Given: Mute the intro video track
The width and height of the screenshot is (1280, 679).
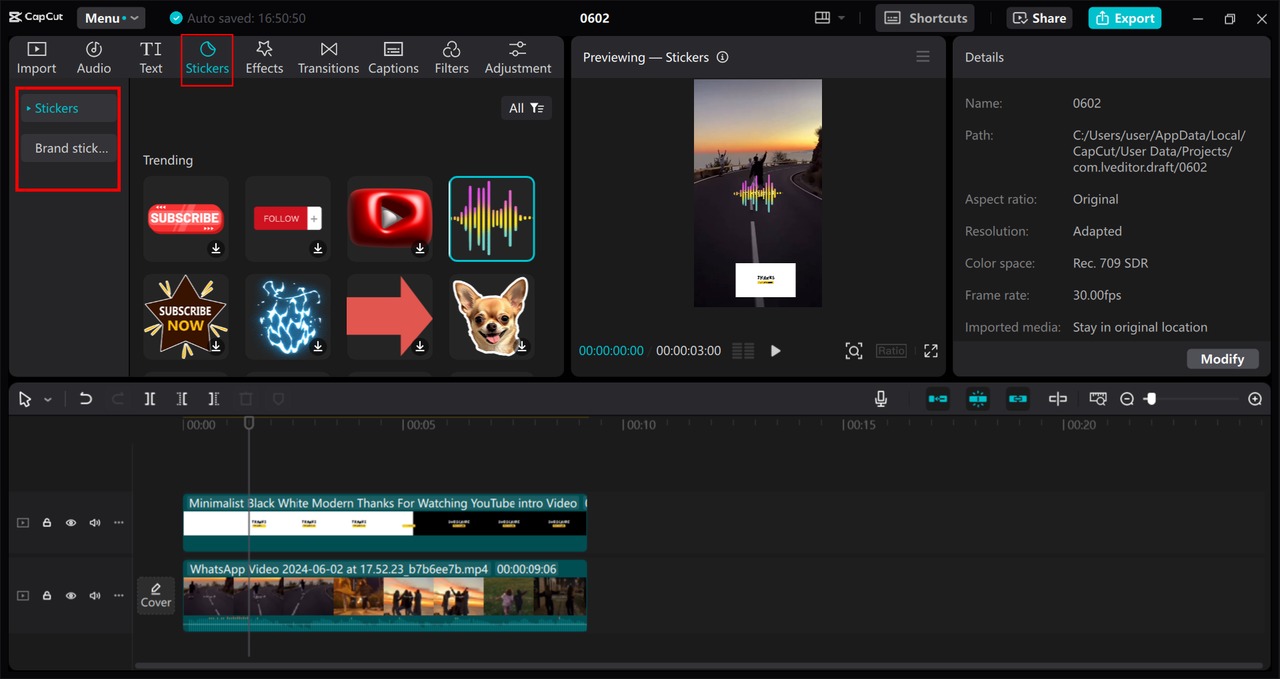Looking at the screenshot, I should (95, 523).
